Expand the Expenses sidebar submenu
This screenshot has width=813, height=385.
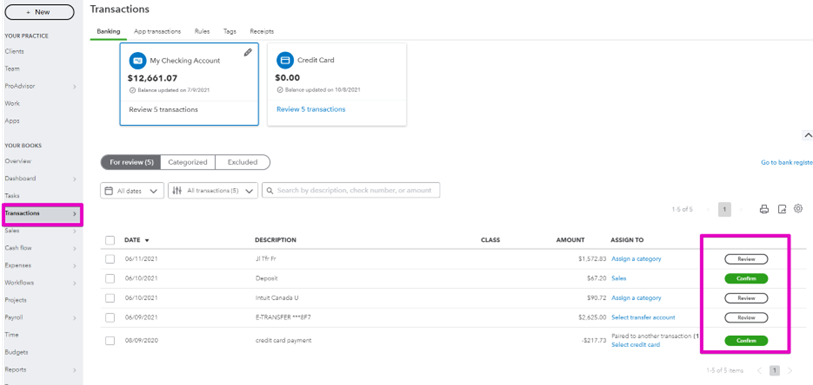coord(74,266)
